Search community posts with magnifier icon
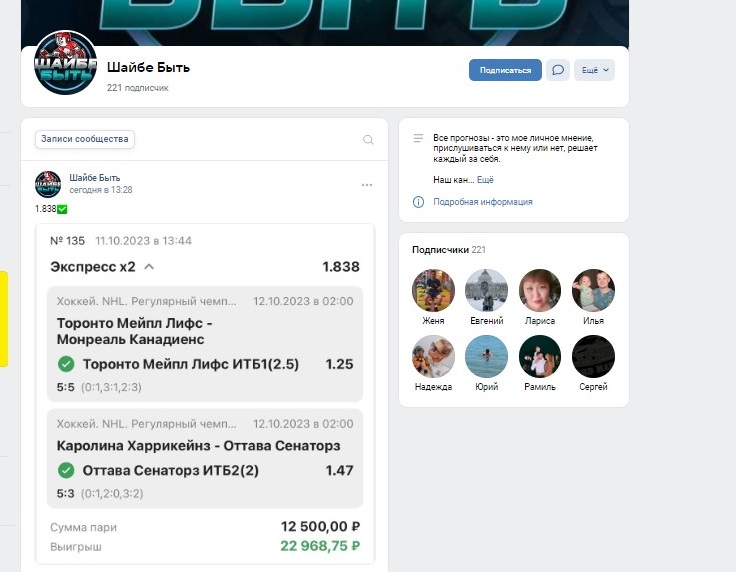 click(x=368, y=139)
